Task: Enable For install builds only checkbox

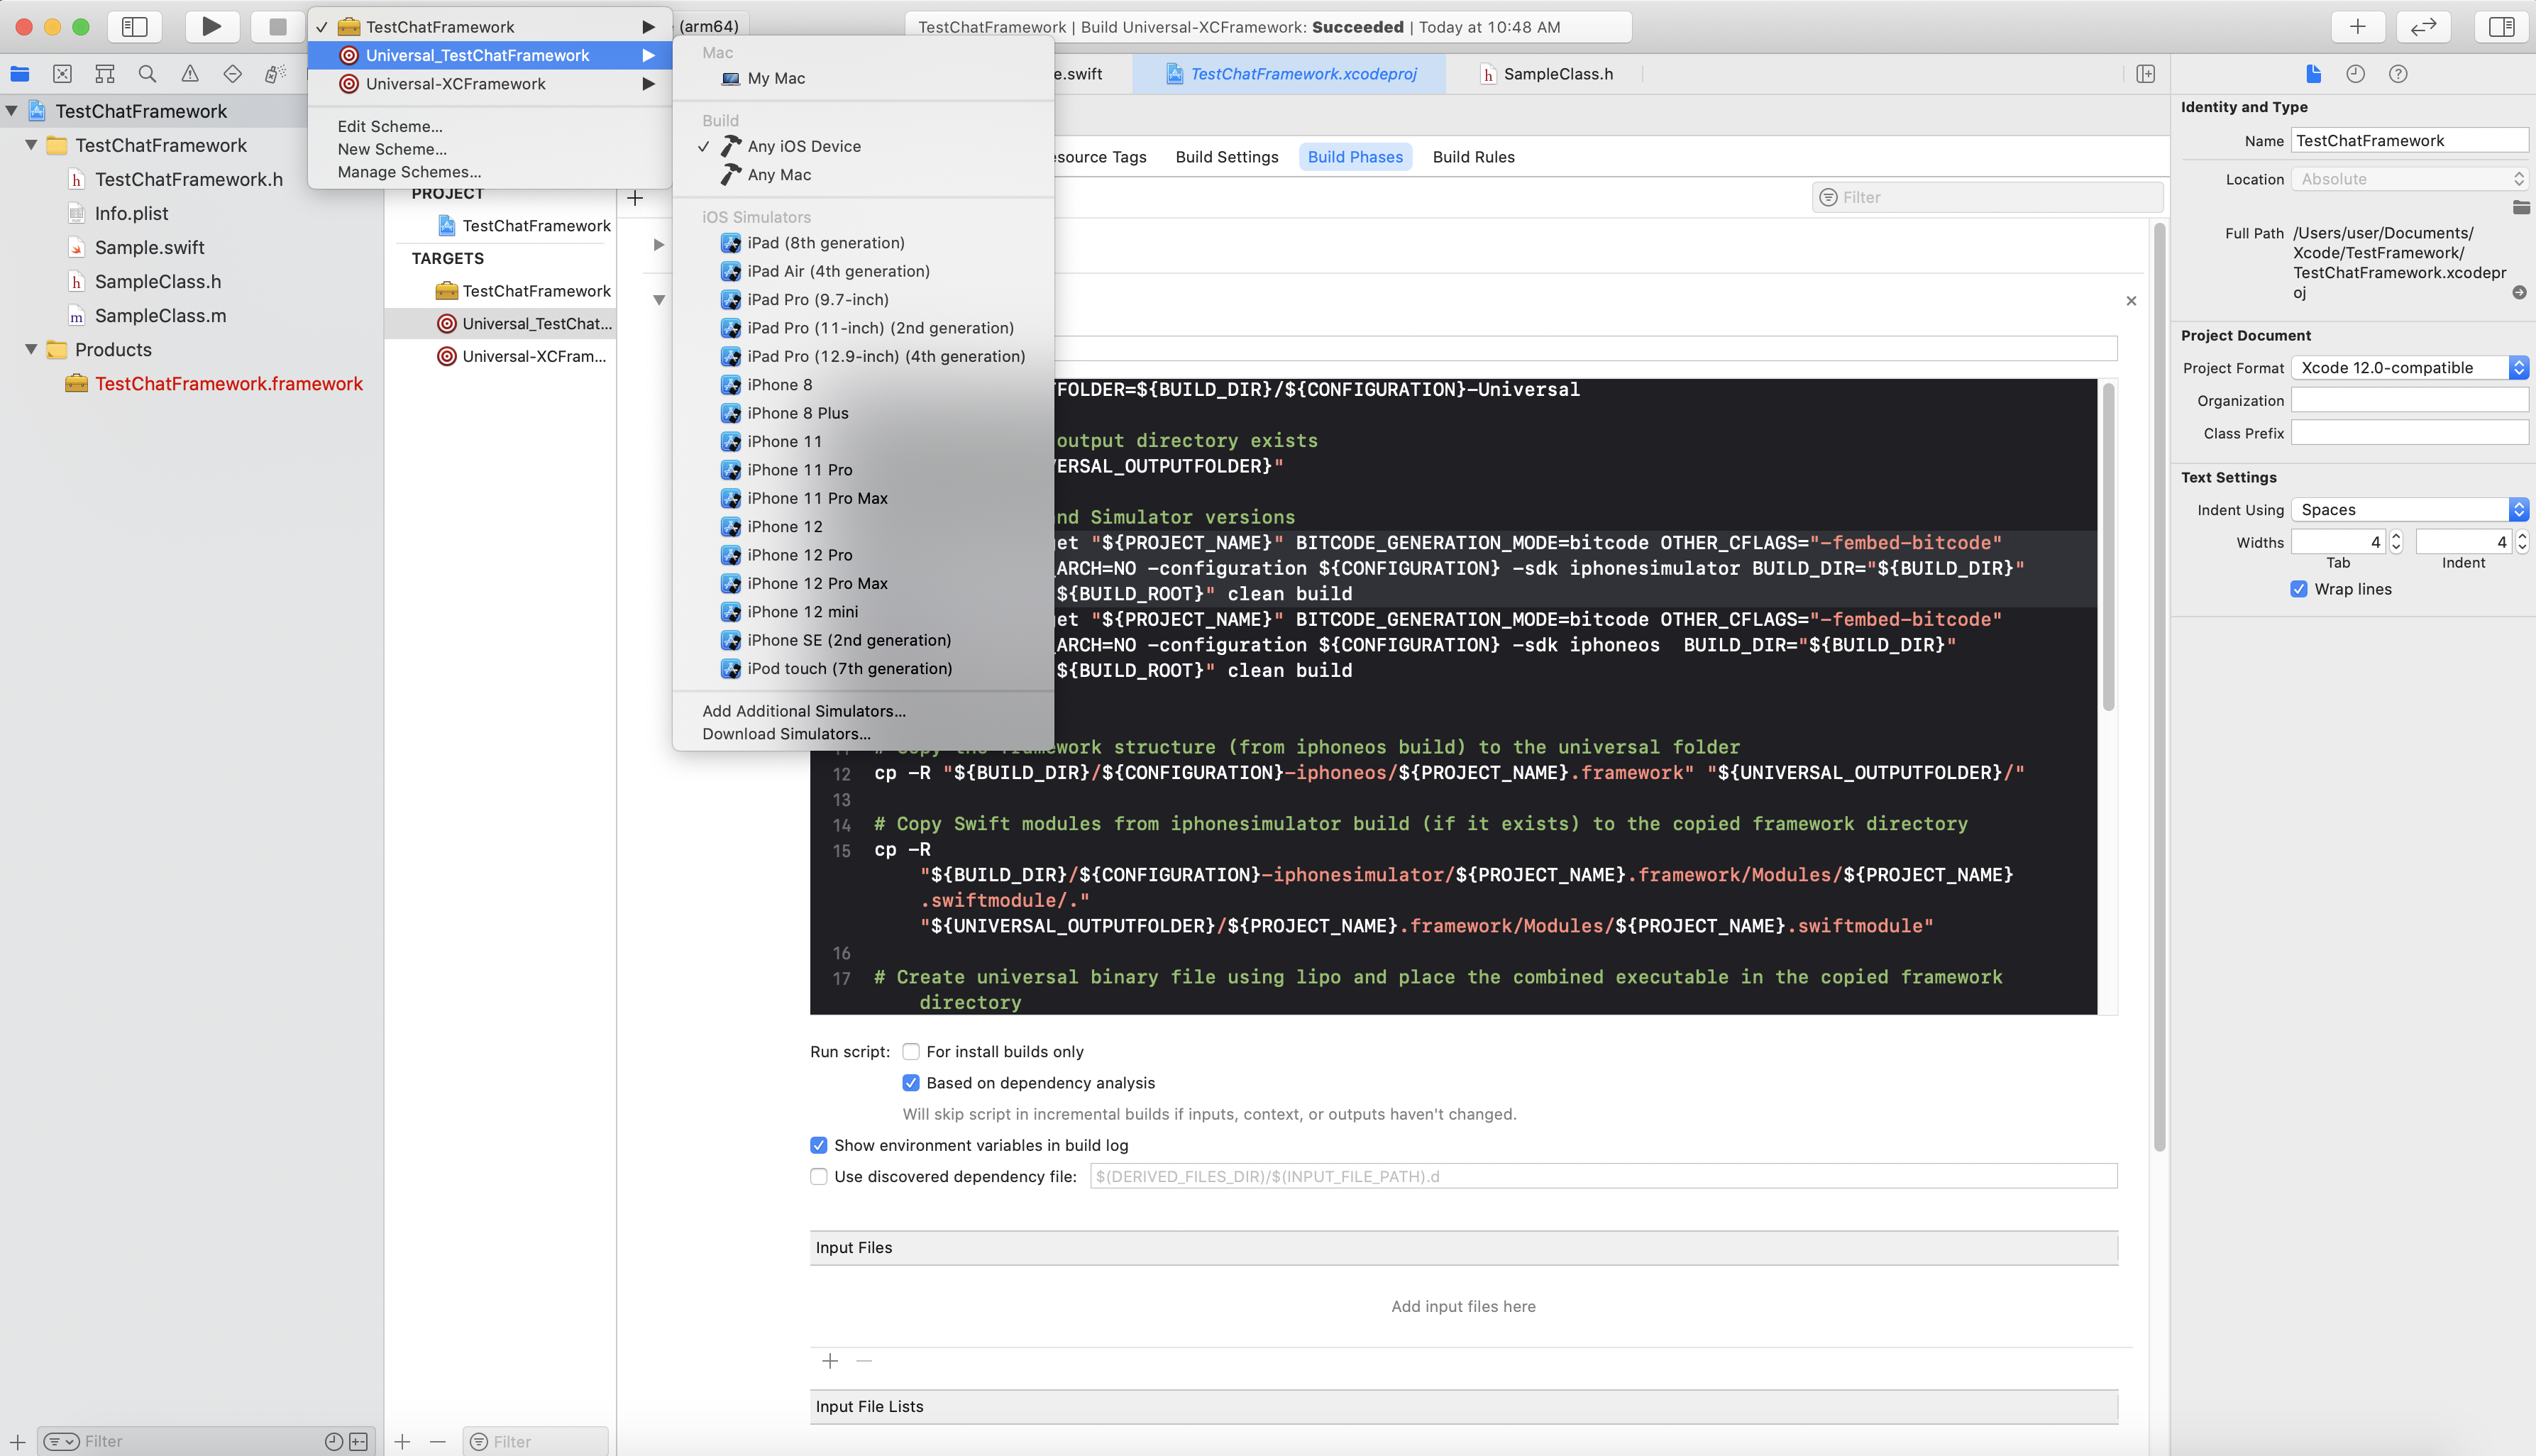Action: [911, 1051]
